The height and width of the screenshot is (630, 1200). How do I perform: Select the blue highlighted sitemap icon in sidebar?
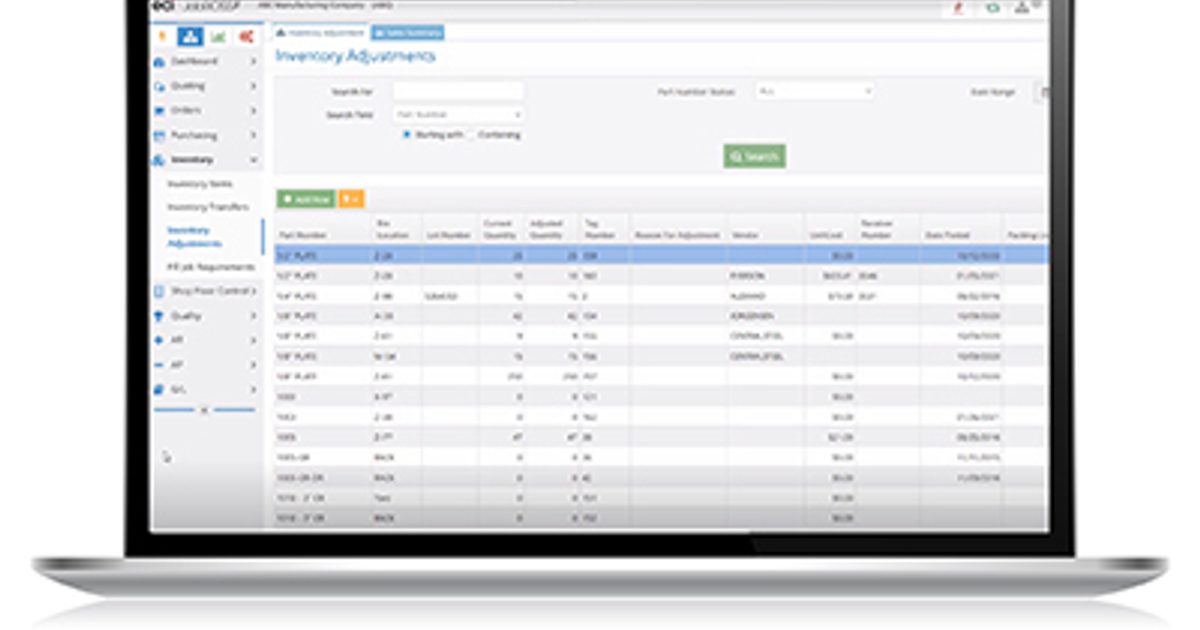(190, 37)
